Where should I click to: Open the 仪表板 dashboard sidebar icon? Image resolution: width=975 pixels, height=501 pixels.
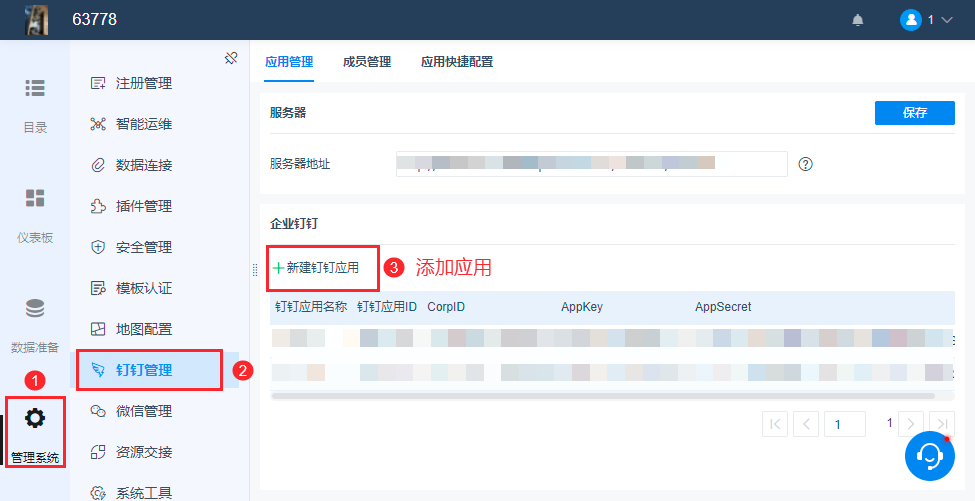click(35, 198)
